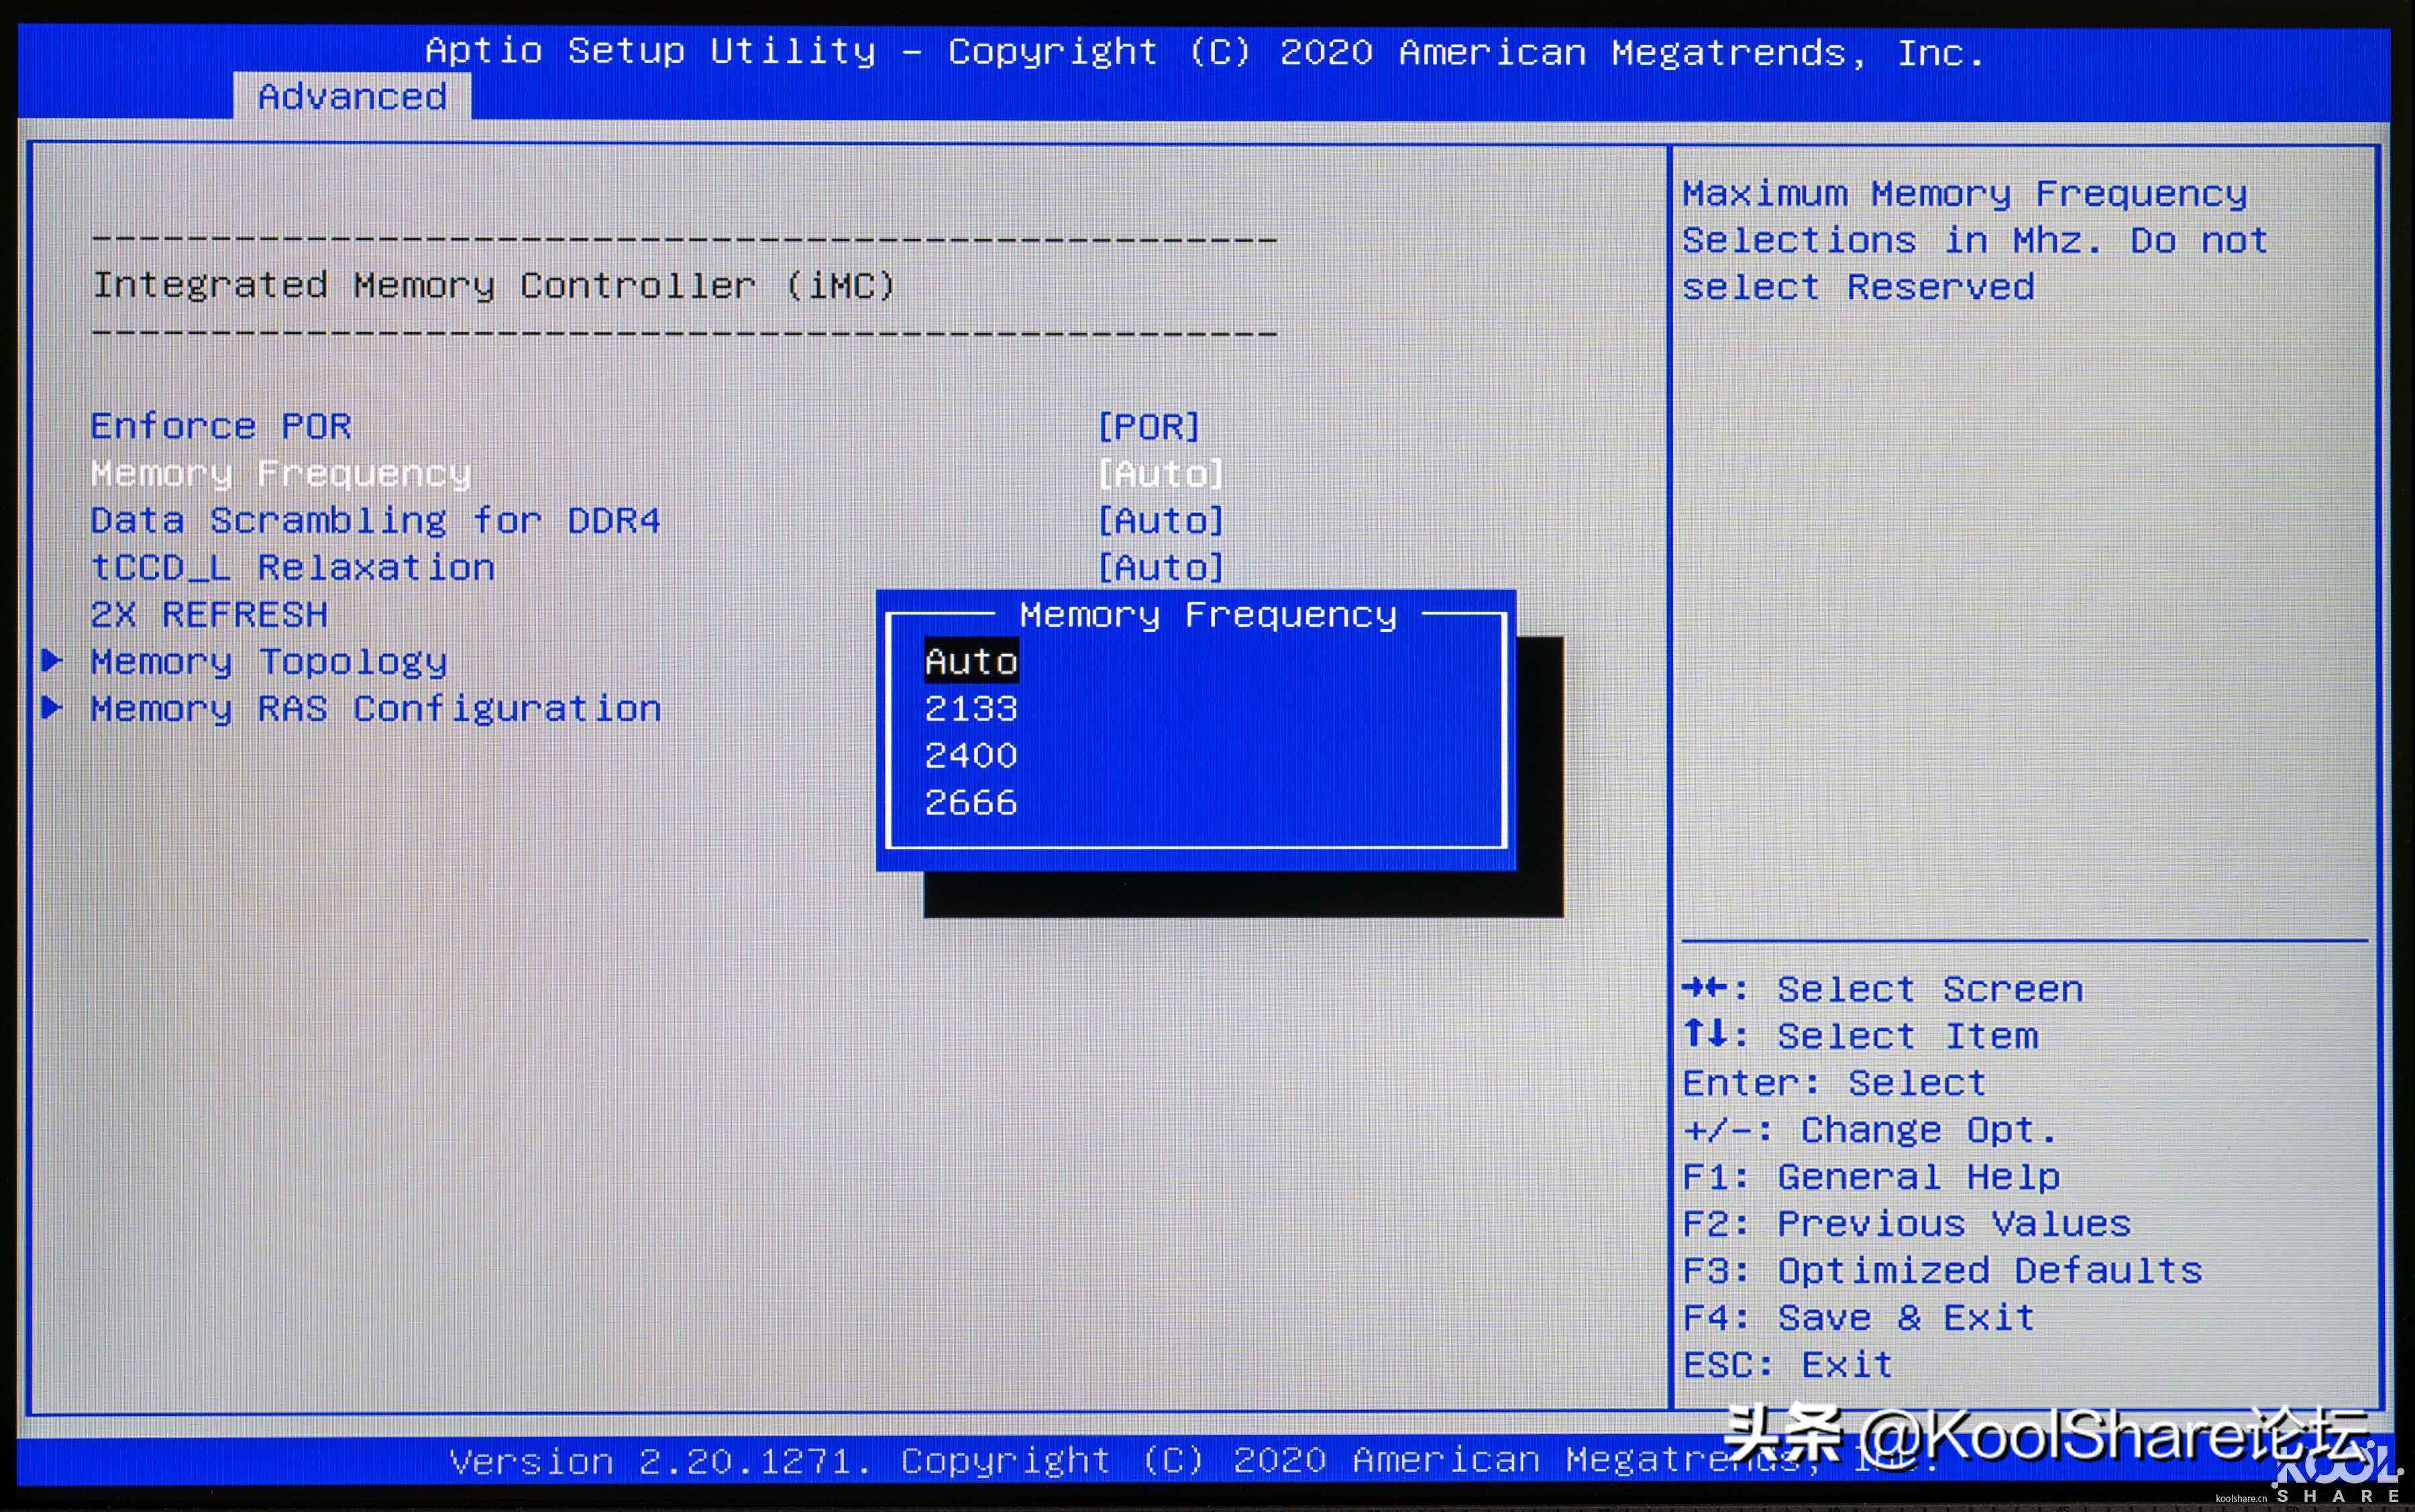
Task: Click F4 Save & Exit hint
Action: point(1858,1318)
